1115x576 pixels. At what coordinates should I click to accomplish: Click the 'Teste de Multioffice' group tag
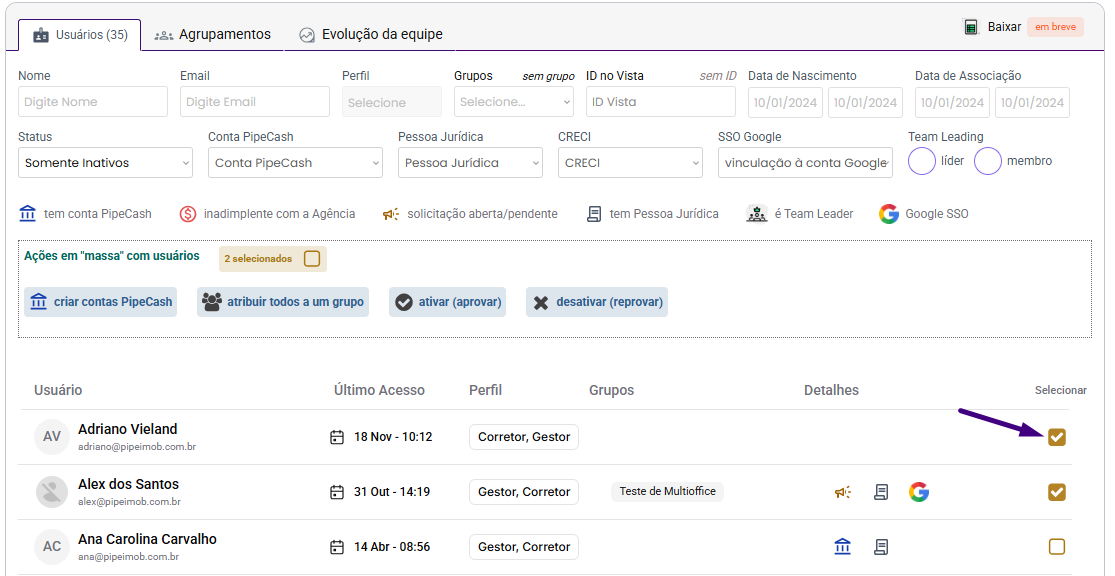(x=667, y=491)
